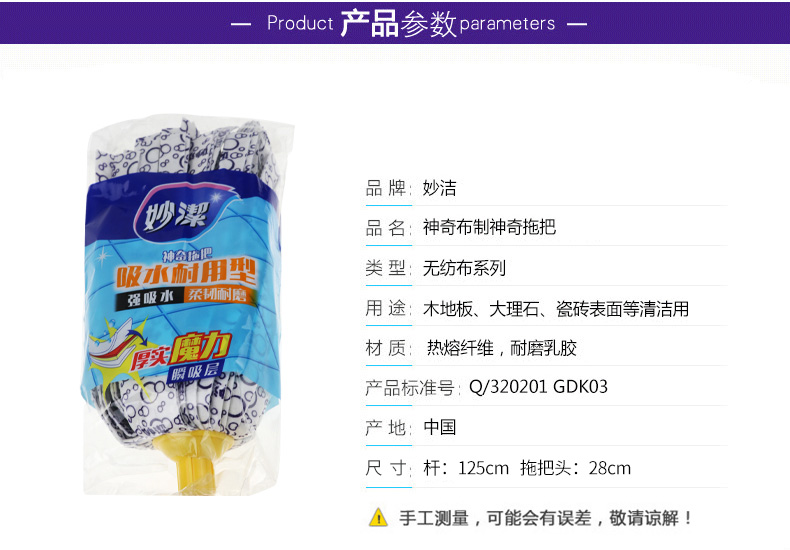Viewport: 790px width, 550px height.
Task: Click the 品牌 label
Action: point(388,188)
